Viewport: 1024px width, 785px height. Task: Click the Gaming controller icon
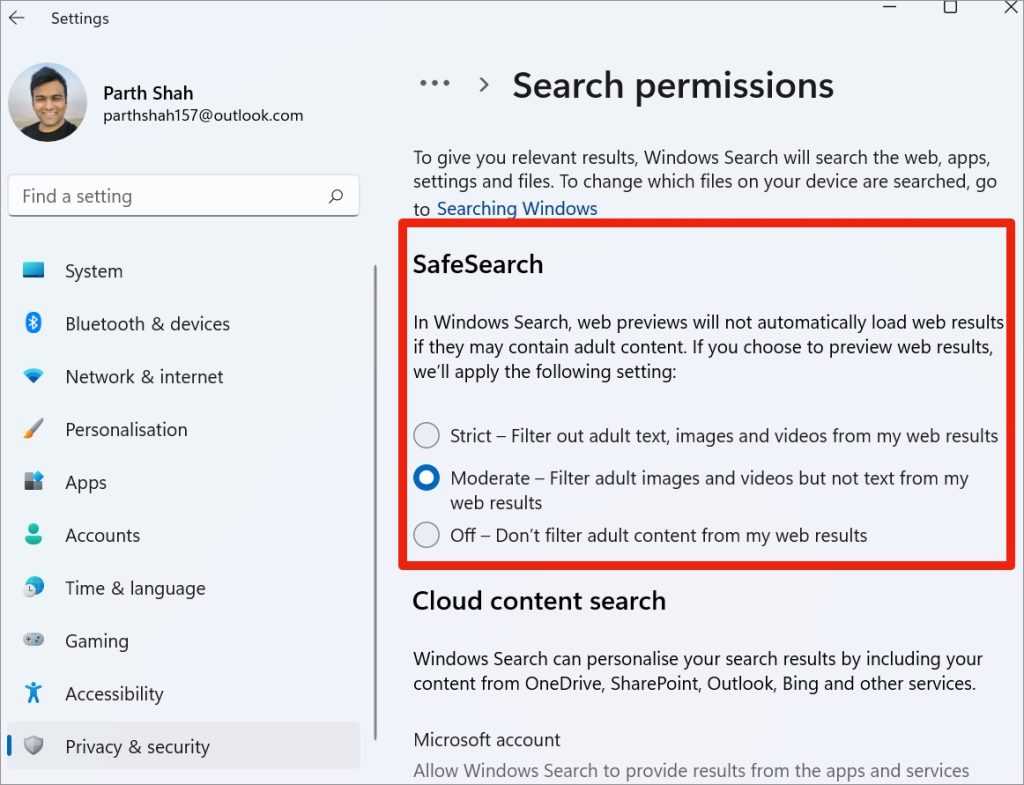coord(34,640)
